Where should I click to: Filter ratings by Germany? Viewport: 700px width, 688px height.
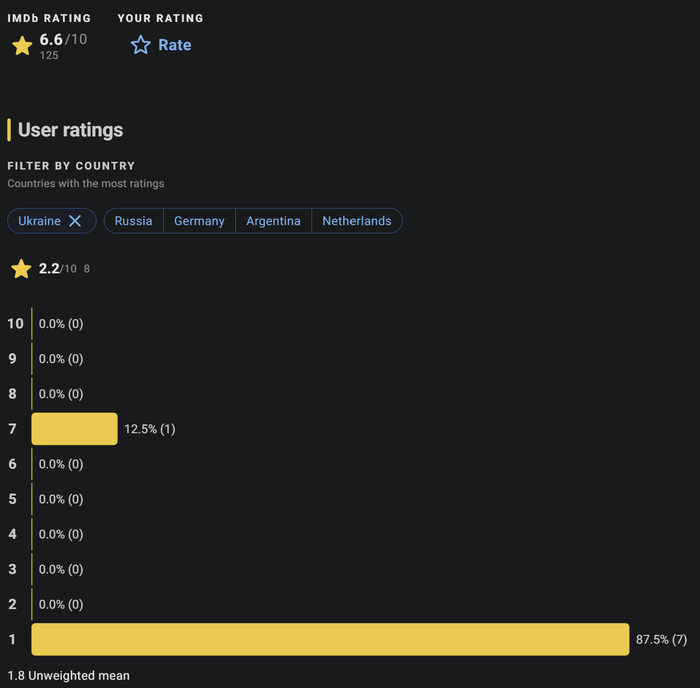pos(199,221)
